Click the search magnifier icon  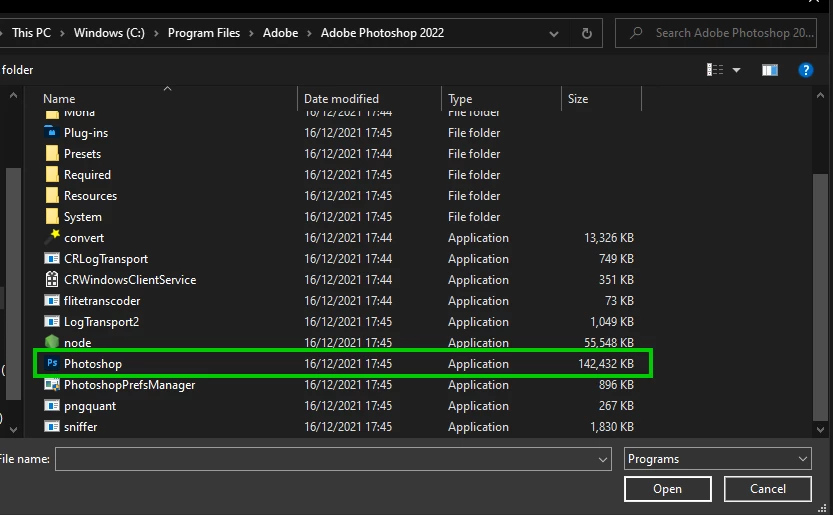(x=636, y=33)
